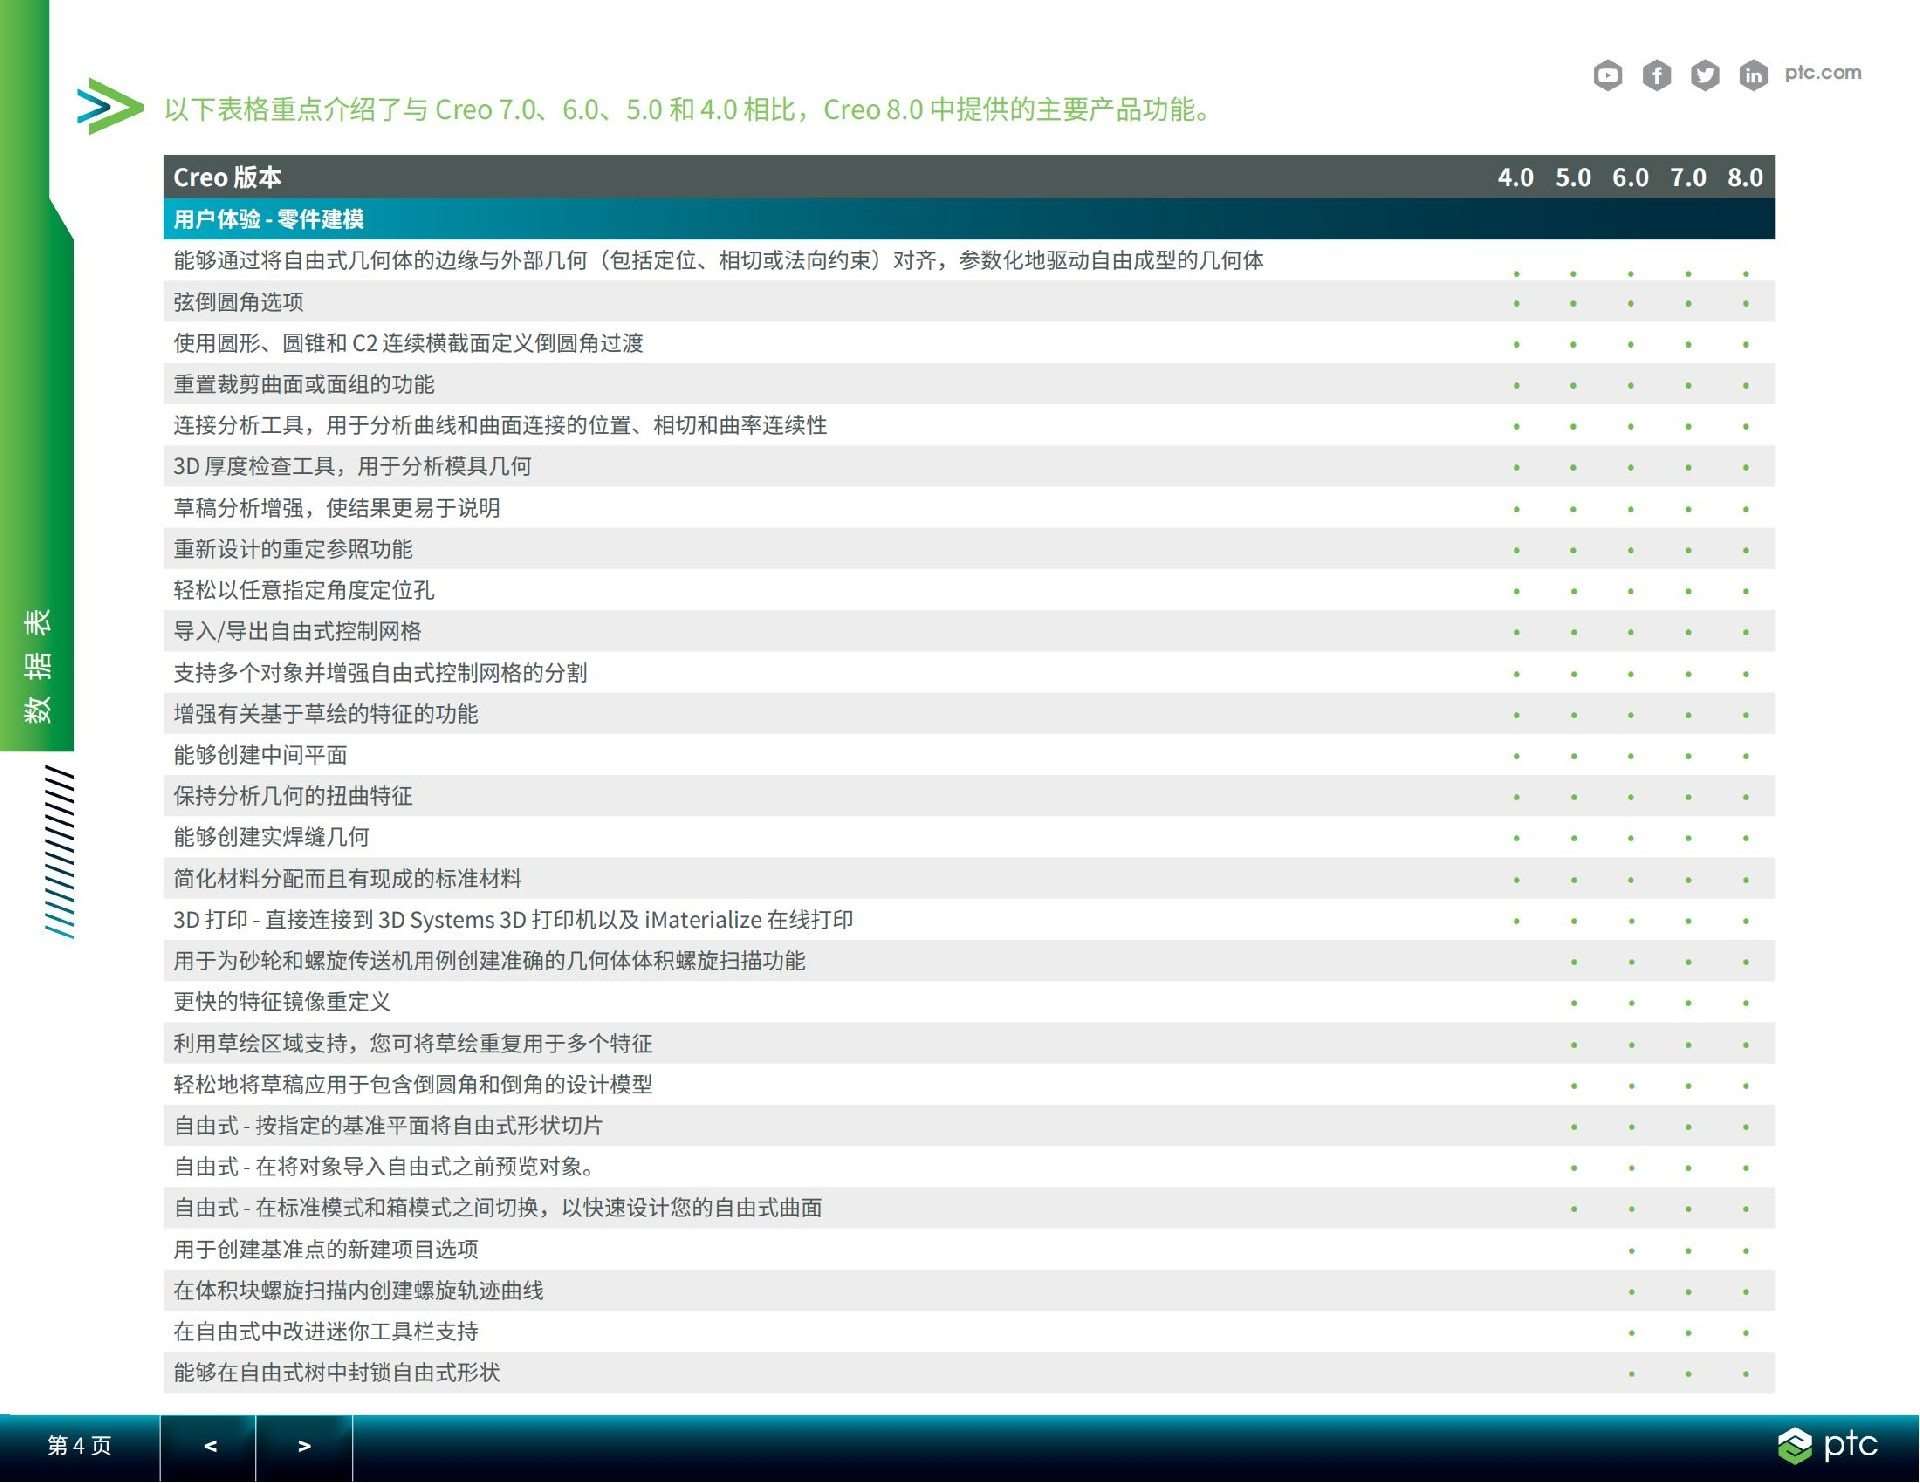The image size is (1920, 1483).
Task: Select row 在体积块螺旋扫描内创建螺旋轨迹曲线
Action: (x=969, y=1291)
